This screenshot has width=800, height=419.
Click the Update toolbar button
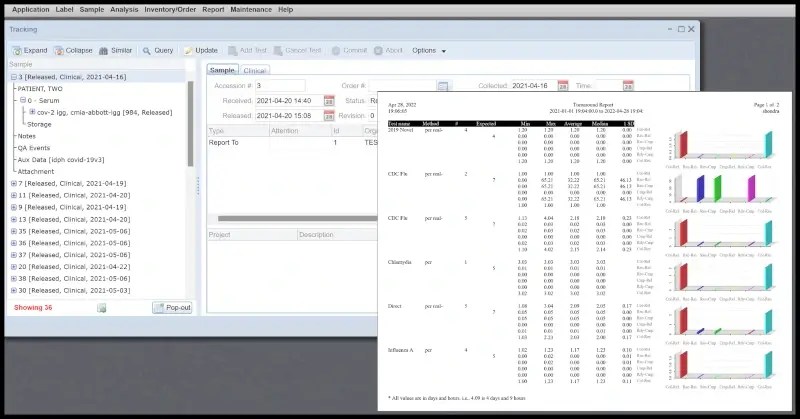(x=201, y=51)
